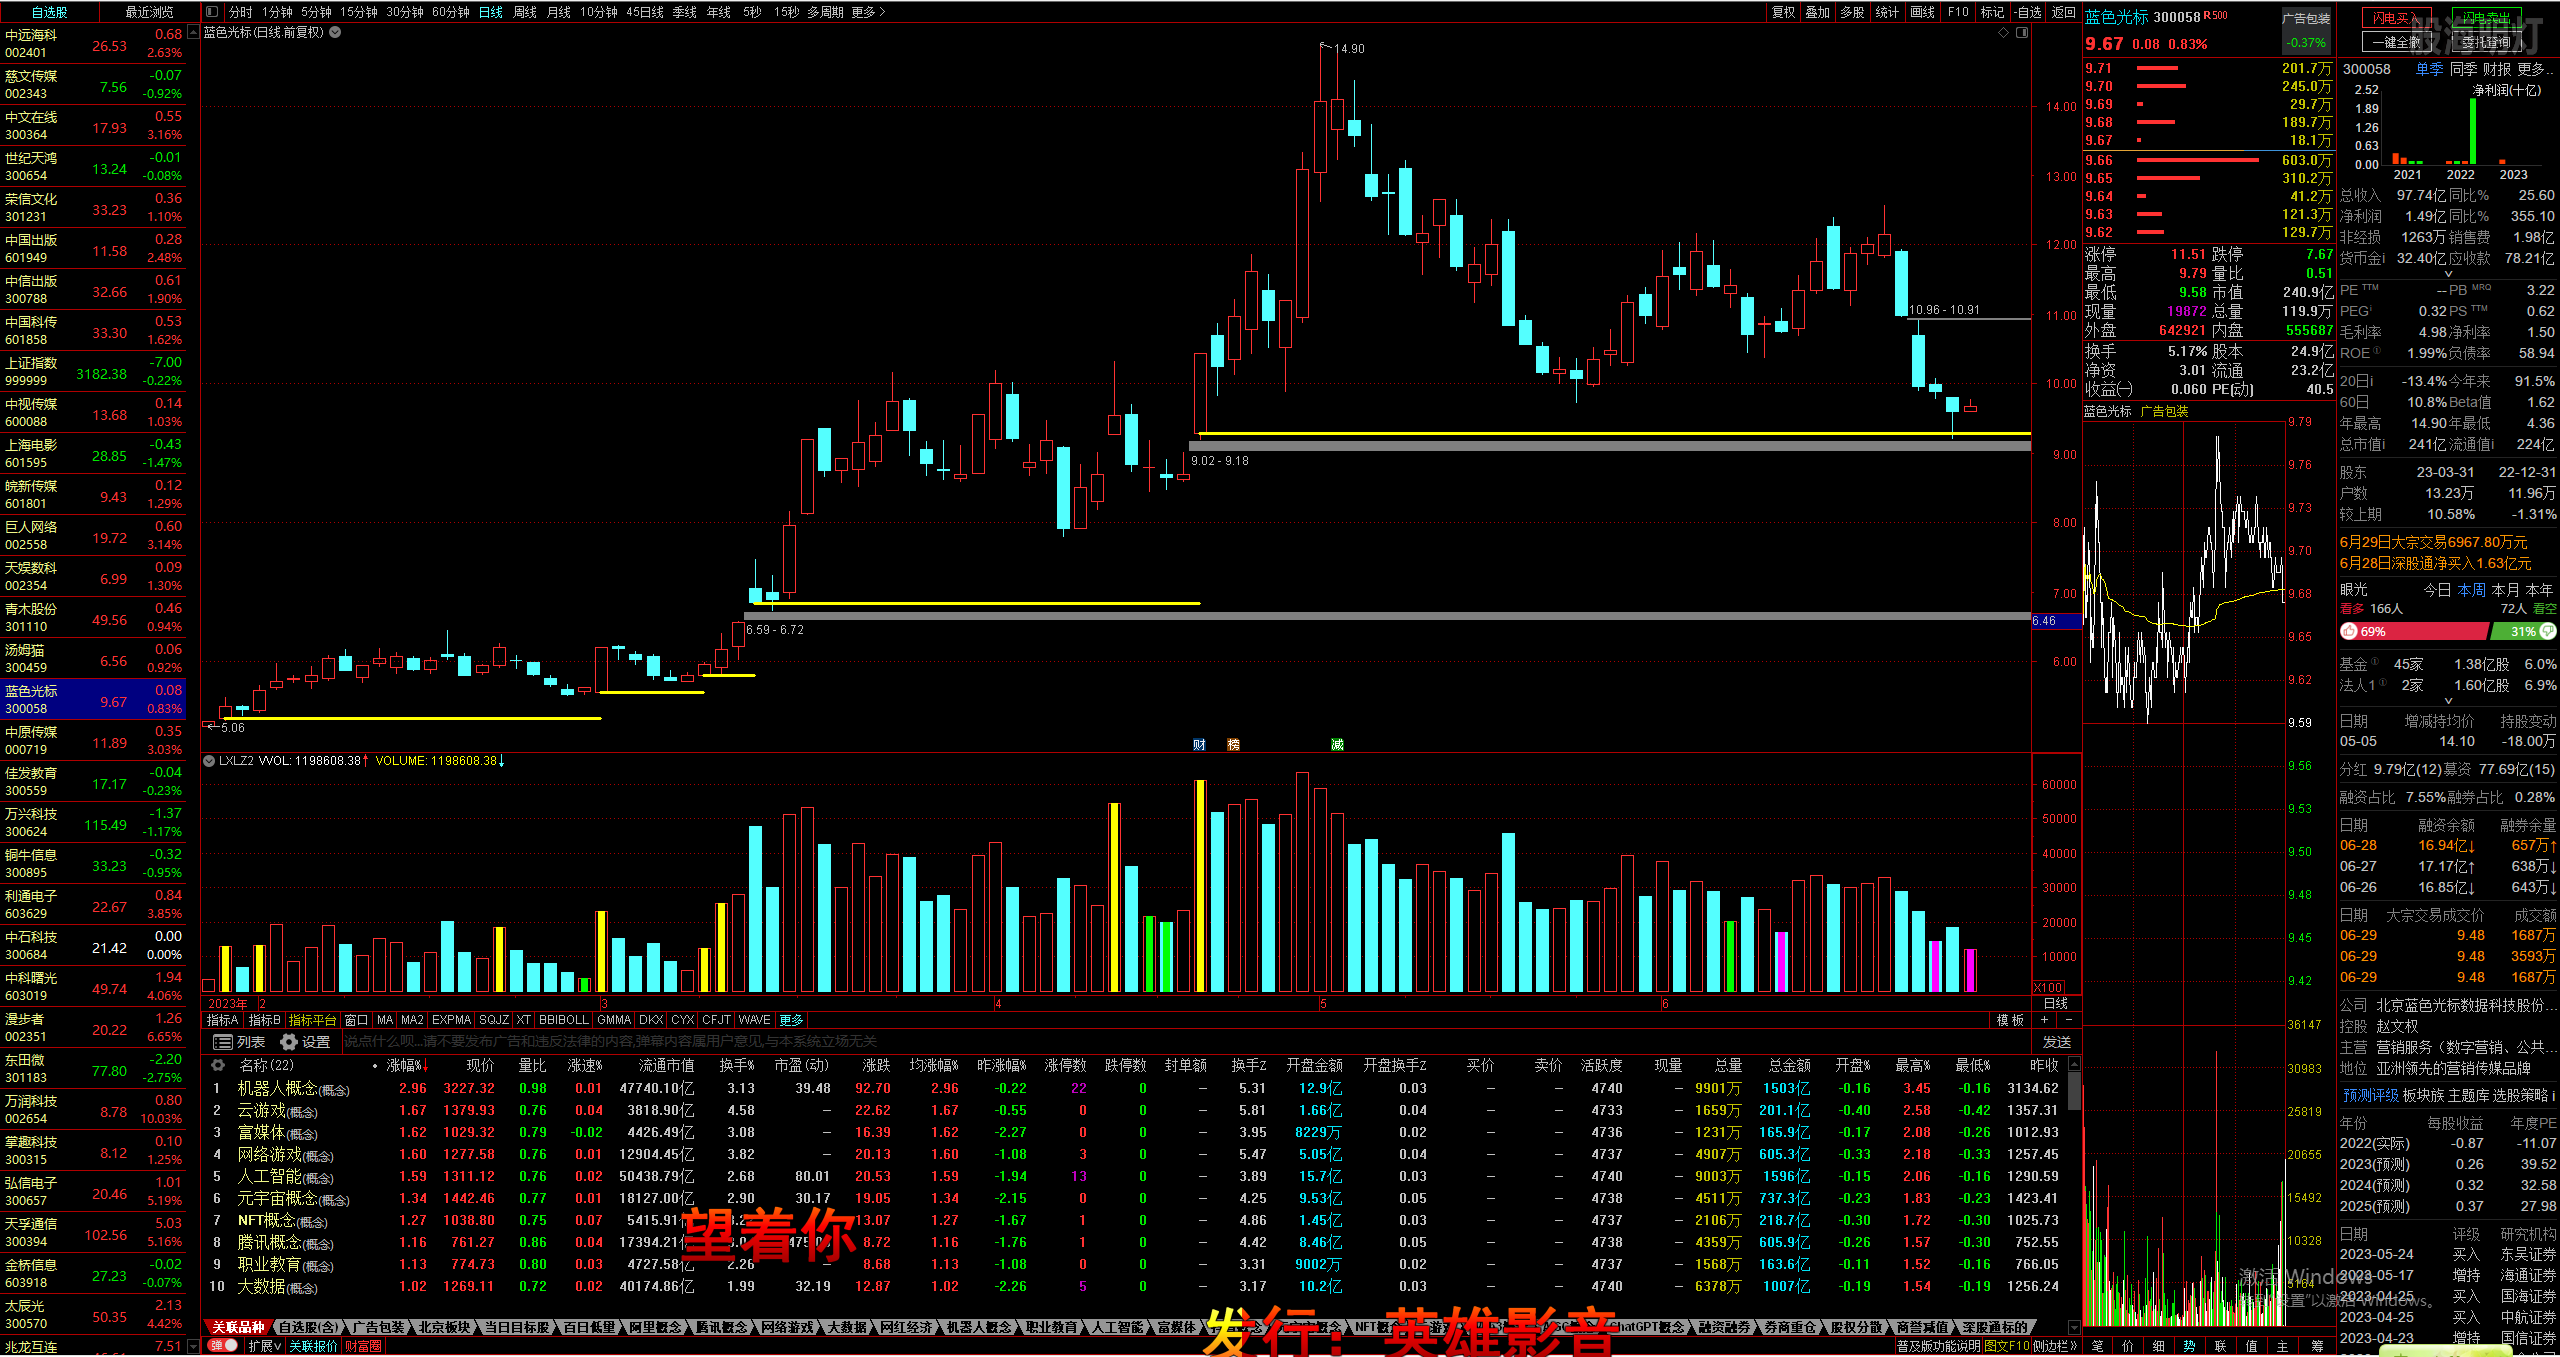Select stock 万润科技 002654
The image size is (2560, 1357).
[93, 1109]
